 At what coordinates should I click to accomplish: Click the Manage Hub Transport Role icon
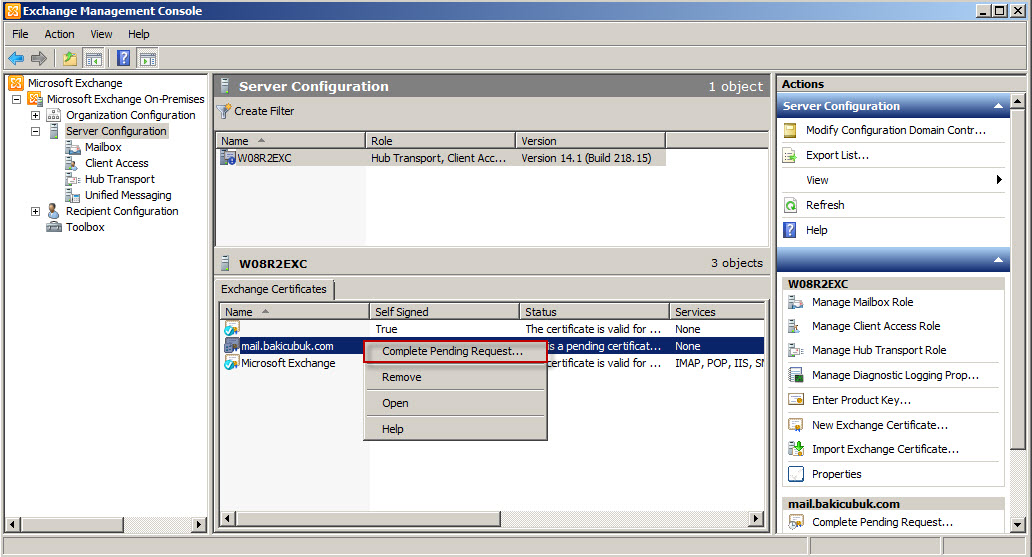pyautogui.click(x=796, y=350)
